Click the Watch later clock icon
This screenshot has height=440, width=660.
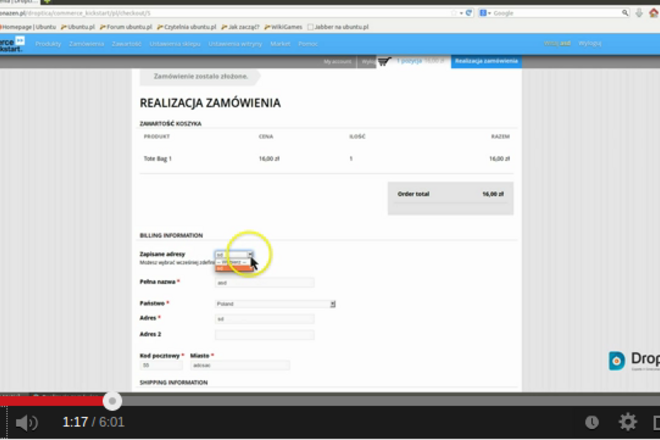pyautogui.click(x=592, y=422)
